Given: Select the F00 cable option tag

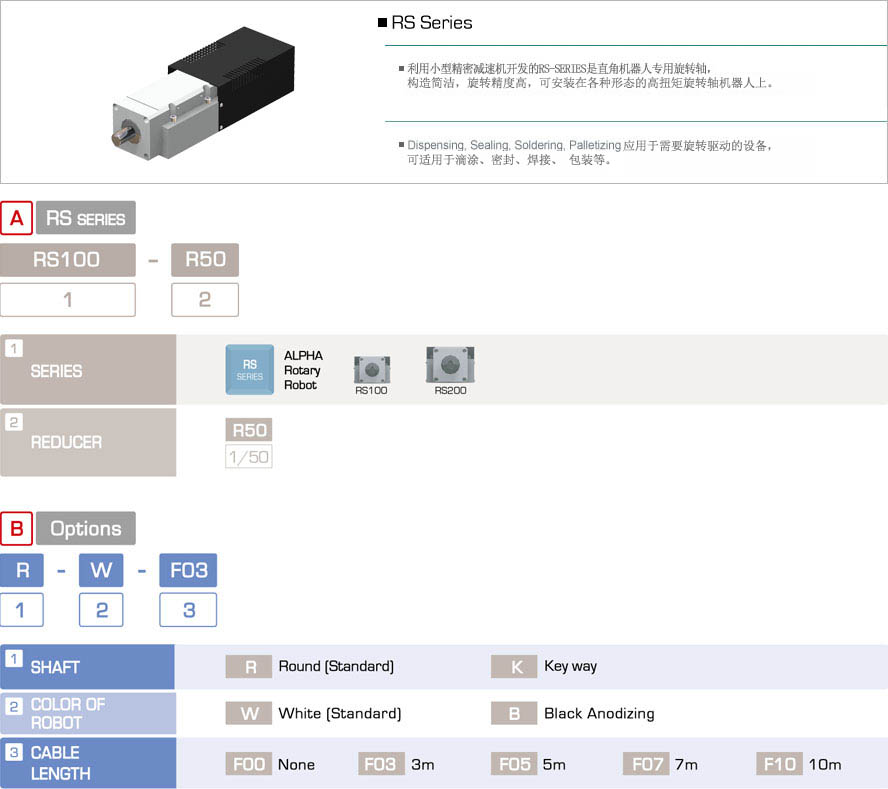Looking at the screenshot, I should [x=249, y=764].
